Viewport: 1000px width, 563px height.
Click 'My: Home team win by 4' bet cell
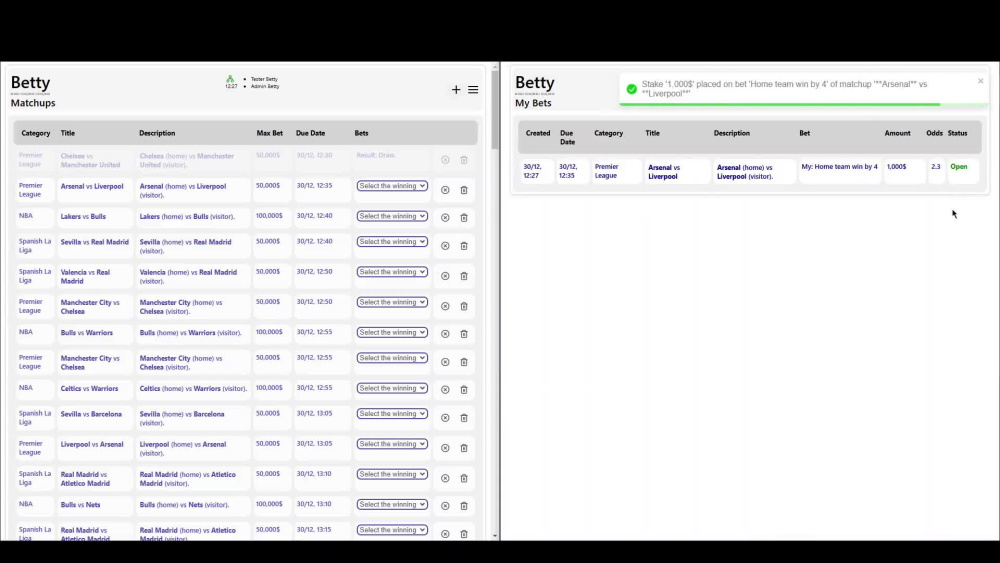coord(839,166)
